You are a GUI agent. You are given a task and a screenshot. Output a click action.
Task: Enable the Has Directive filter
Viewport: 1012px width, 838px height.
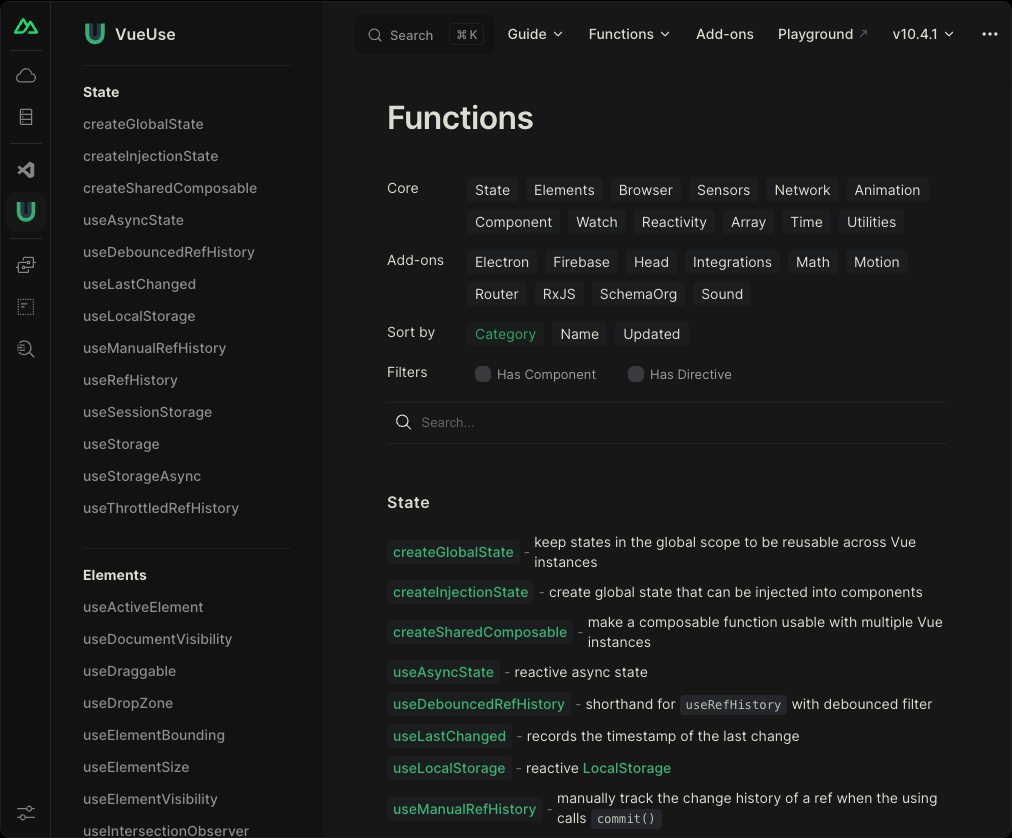(x=636, y=374)
